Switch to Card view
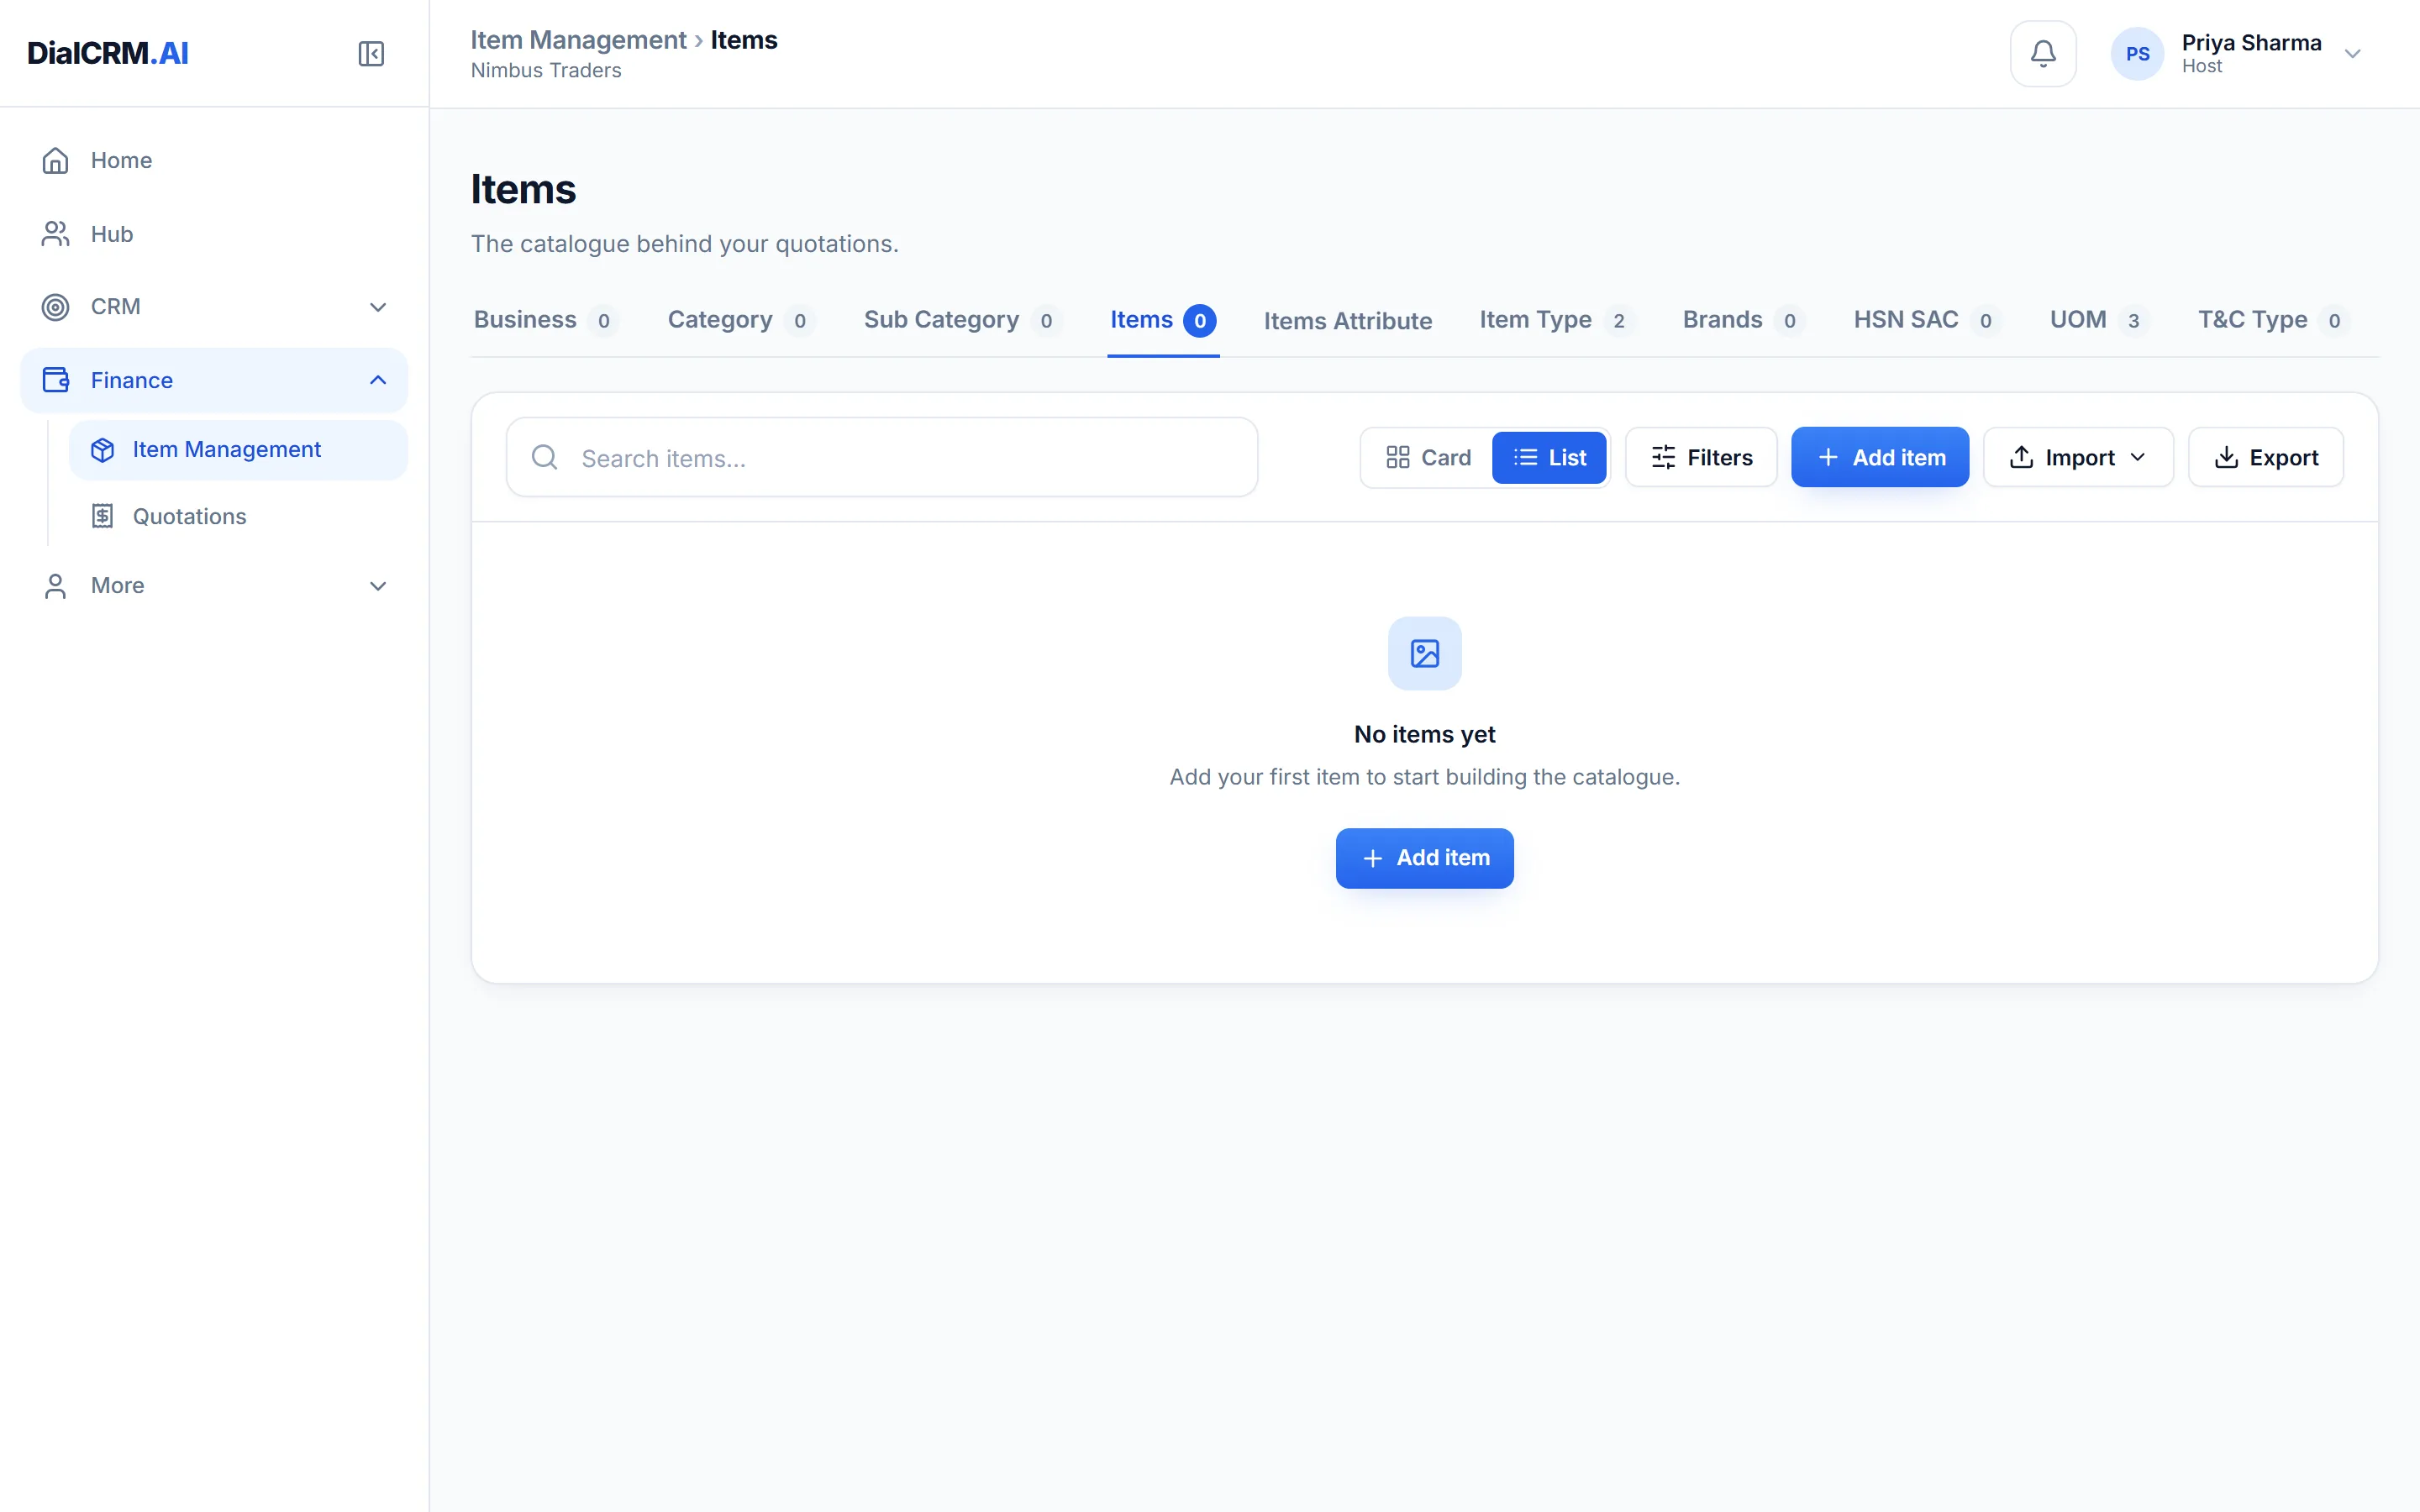This screenshot has height=1512, width=2420. pos(1428,457)
